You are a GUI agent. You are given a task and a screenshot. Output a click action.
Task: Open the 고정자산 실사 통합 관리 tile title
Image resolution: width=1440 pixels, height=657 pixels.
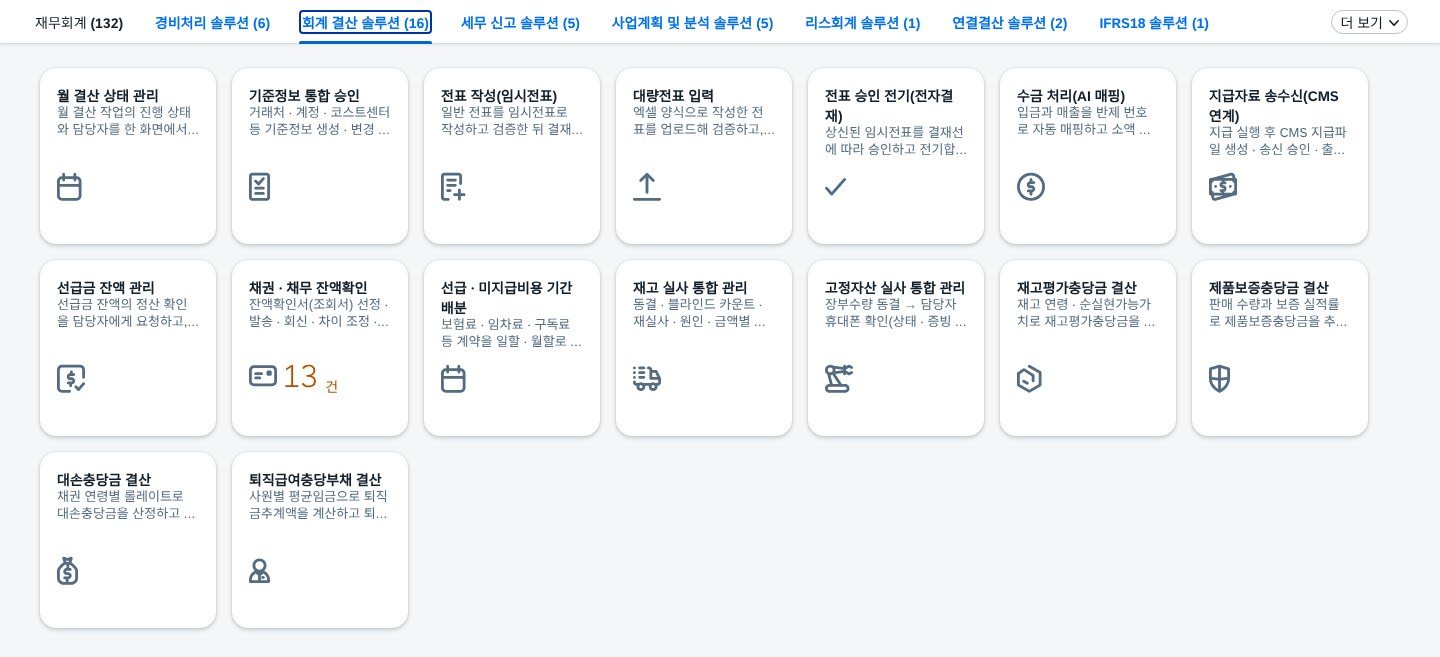(895, 288)
